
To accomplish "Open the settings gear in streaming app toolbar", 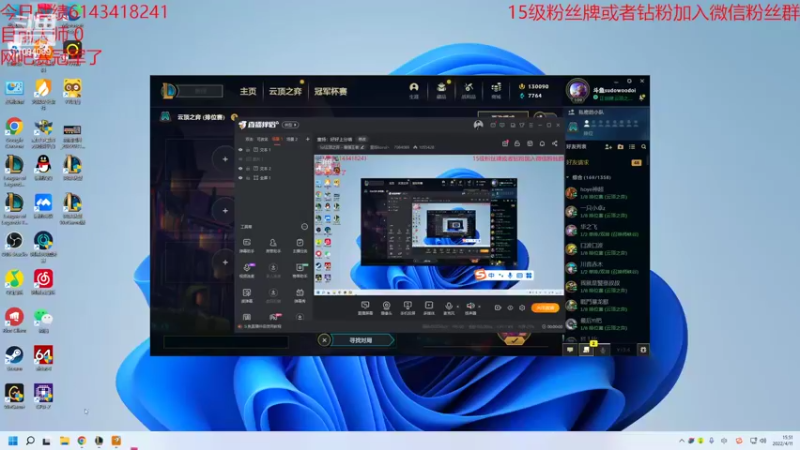I will 522,308.
